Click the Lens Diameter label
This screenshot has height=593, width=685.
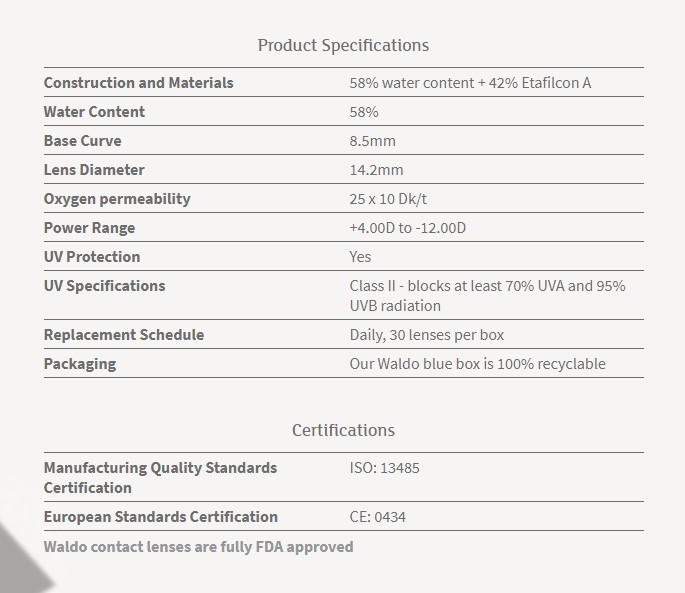(94, 170)
